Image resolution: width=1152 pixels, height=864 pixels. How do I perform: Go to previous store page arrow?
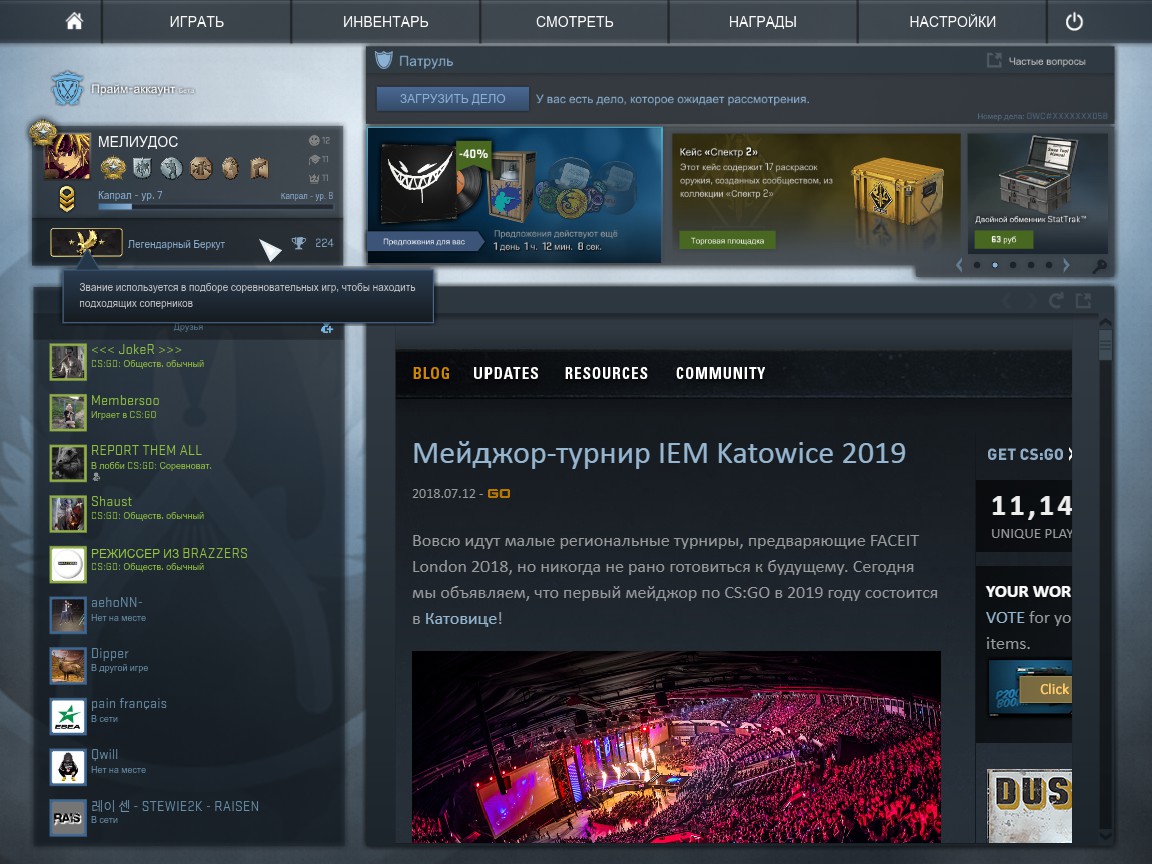[x=959, y=265]
